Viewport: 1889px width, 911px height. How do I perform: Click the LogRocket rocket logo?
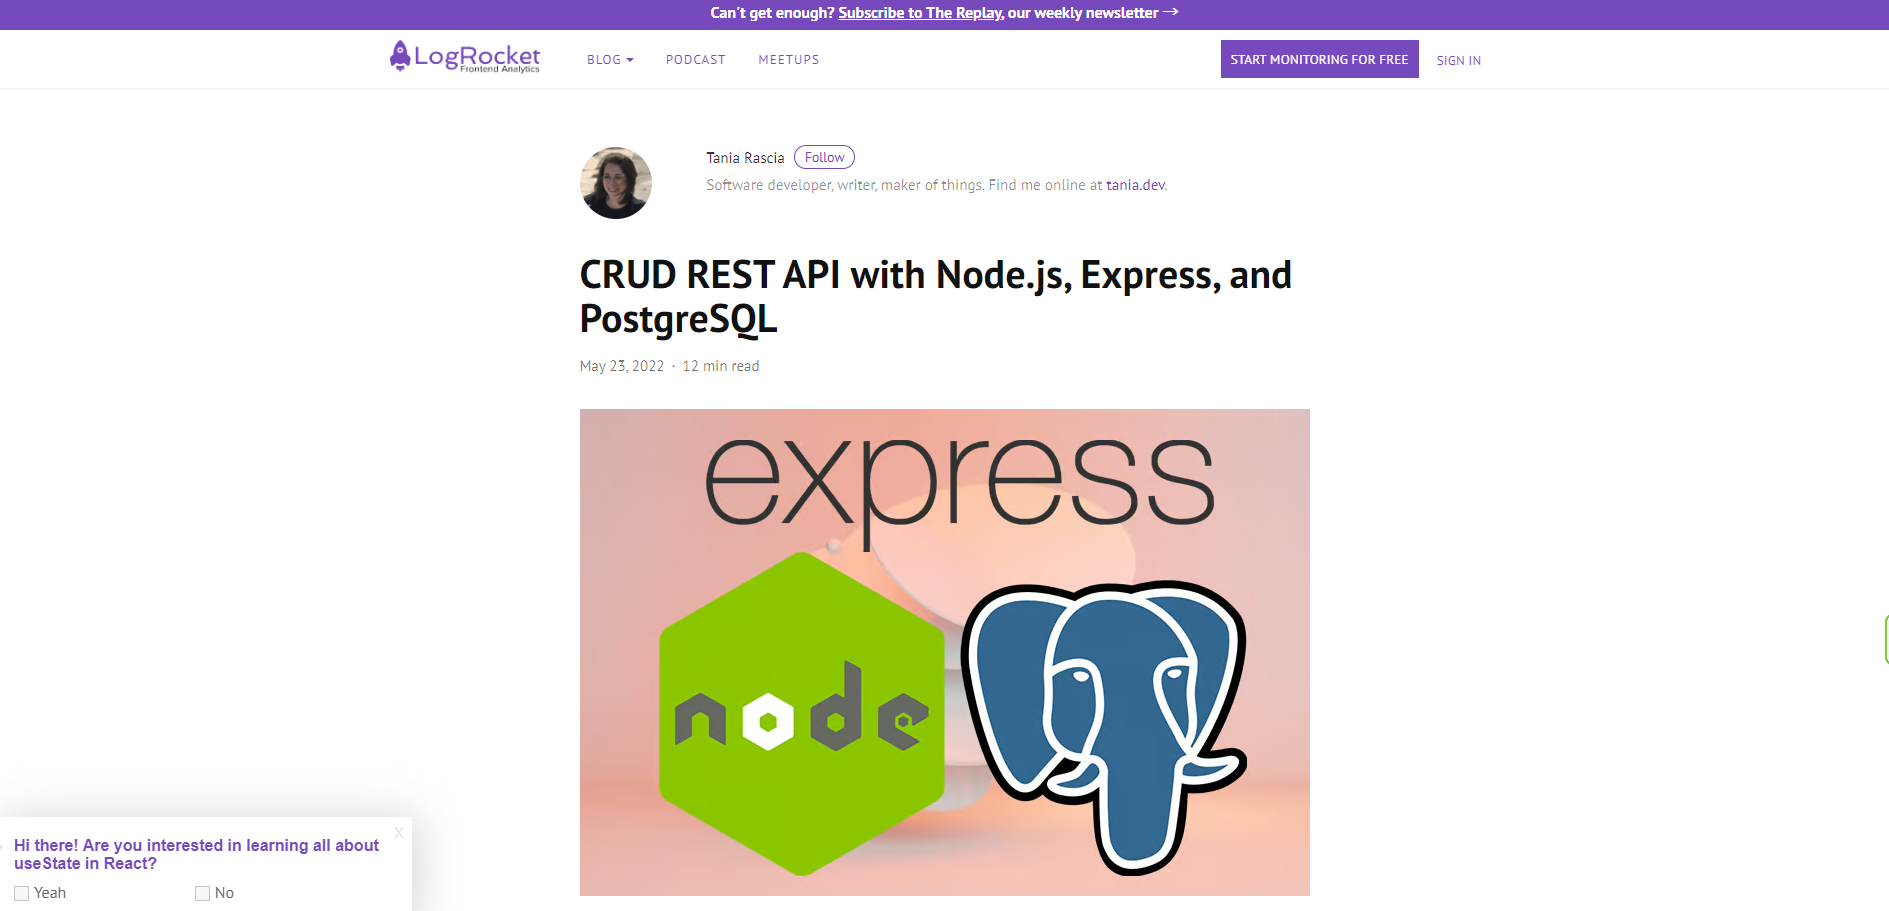pyautogui.click(x=465, y=57)
